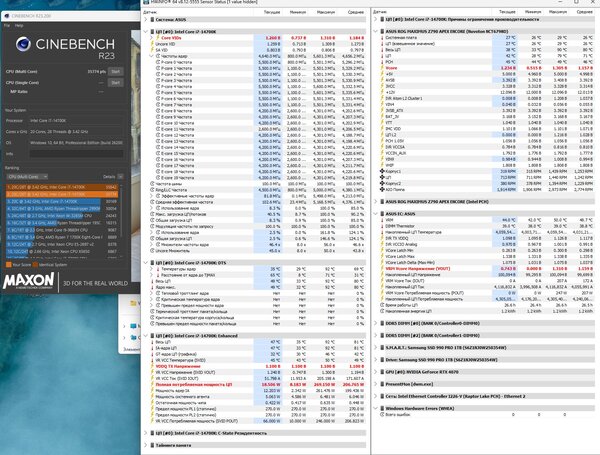600x455 pixels.
Task: Click the fan icon next to AIO Помпа
Action: pos(382,189)
